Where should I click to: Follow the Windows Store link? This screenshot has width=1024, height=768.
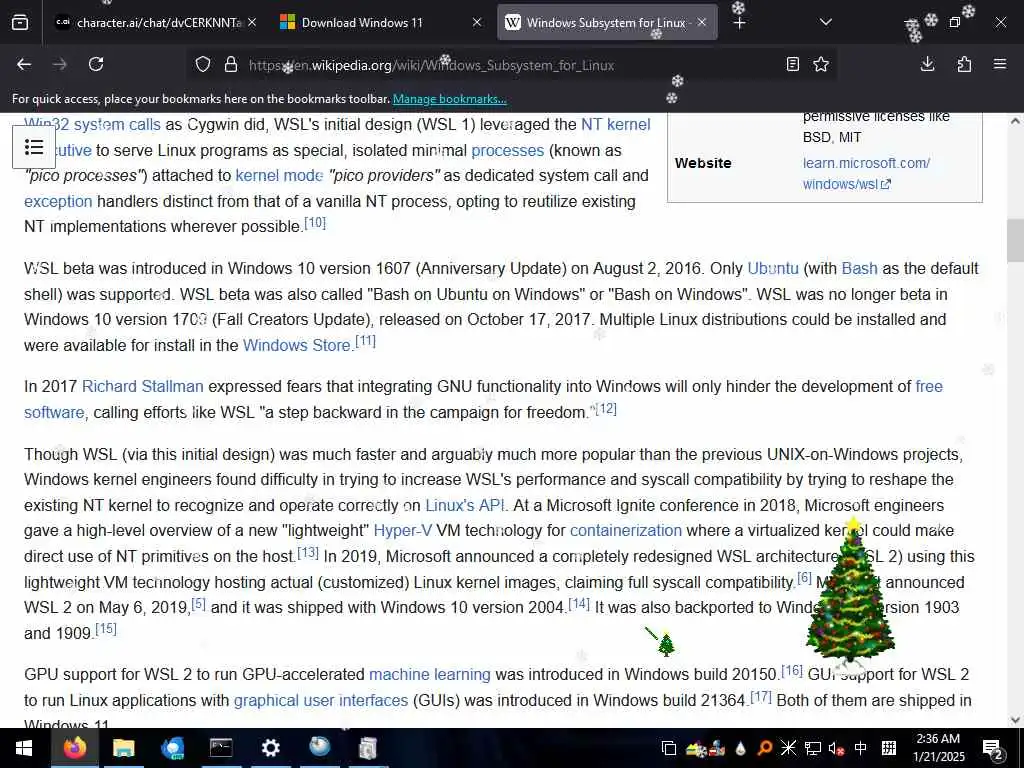[x=296, y=345]
